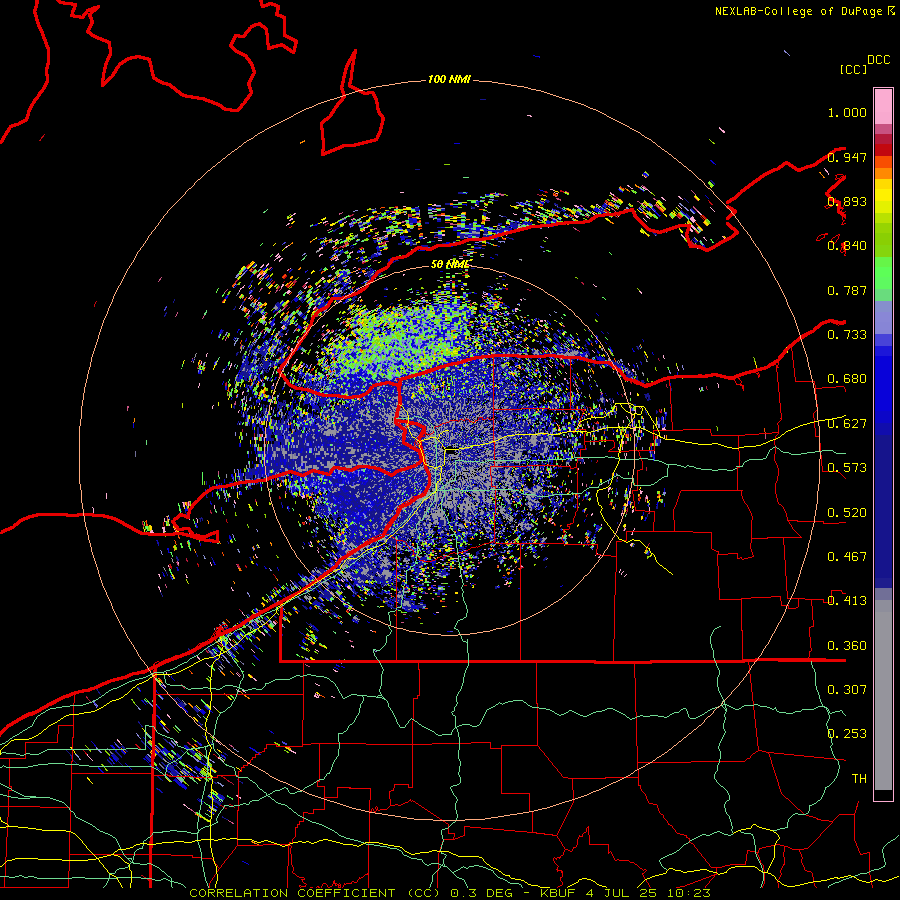Click the TH label at the scale bottom
900x900 pixels.
tap(859, 779)
